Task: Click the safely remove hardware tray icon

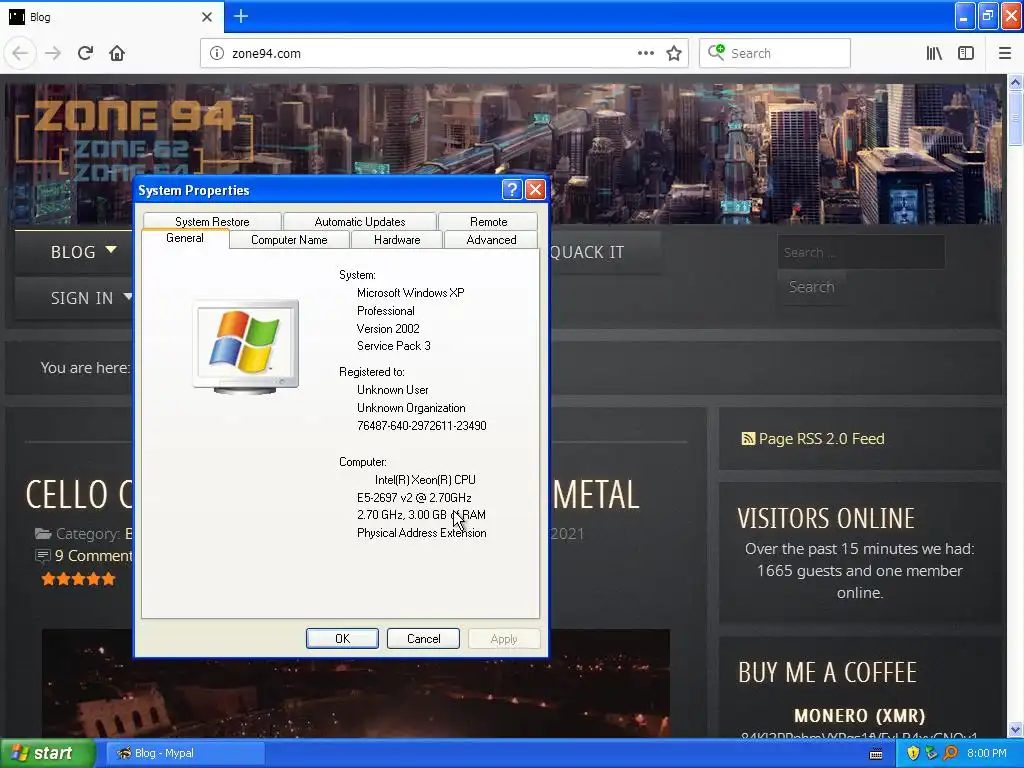Action: [931, 754]
